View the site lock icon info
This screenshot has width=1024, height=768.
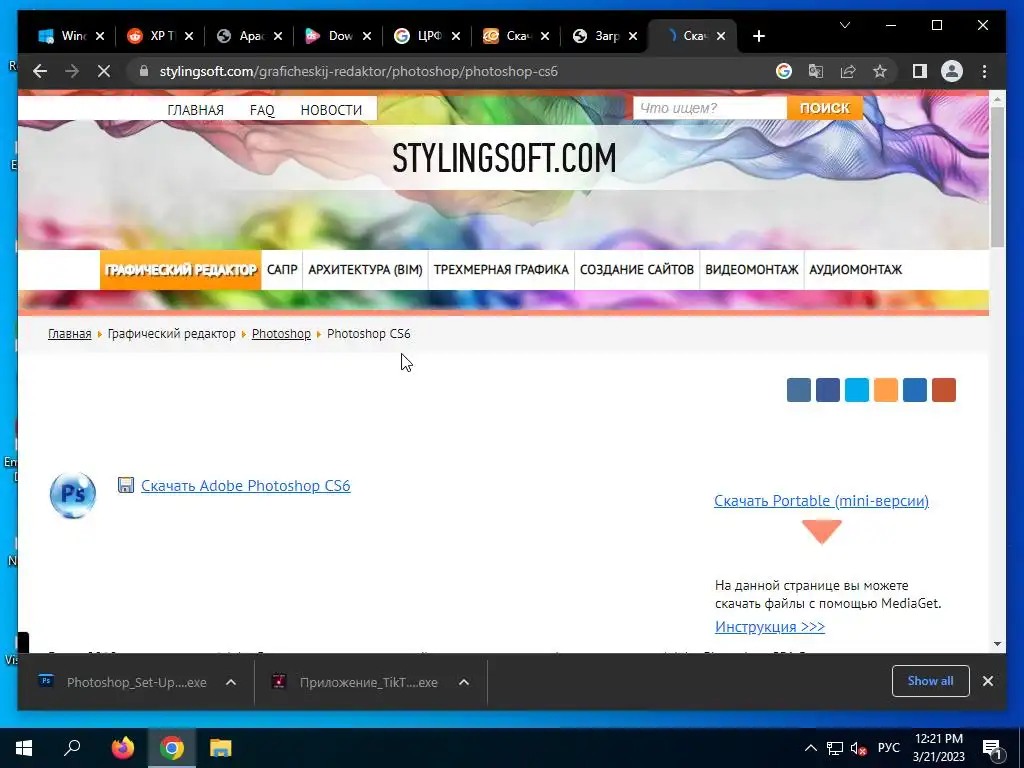[144, 71]
